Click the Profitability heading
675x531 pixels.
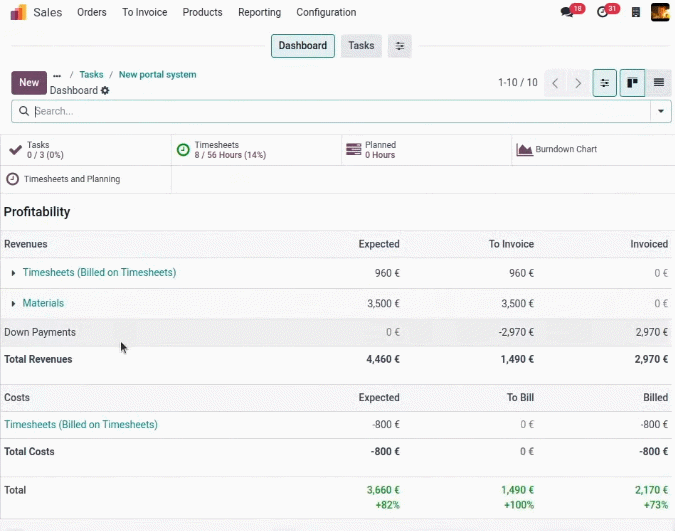click(37, 211)
